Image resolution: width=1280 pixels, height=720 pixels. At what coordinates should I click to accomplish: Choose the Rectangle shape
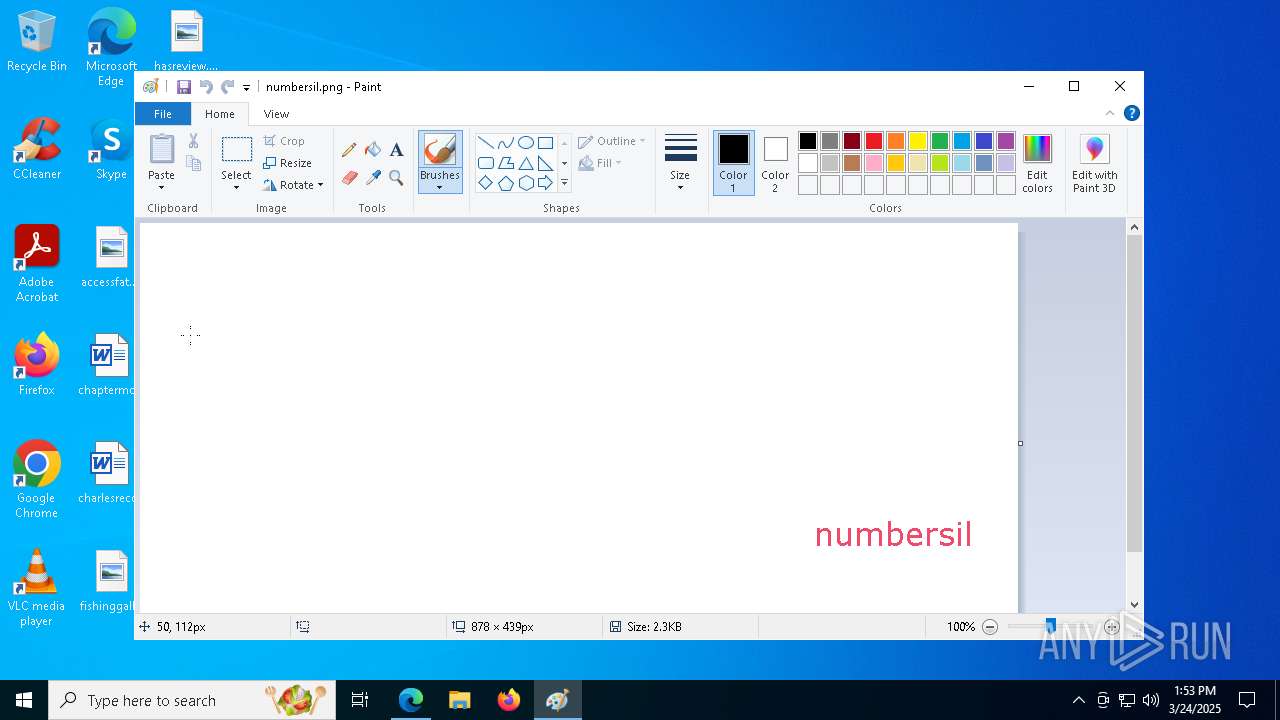tap(545, 142)
